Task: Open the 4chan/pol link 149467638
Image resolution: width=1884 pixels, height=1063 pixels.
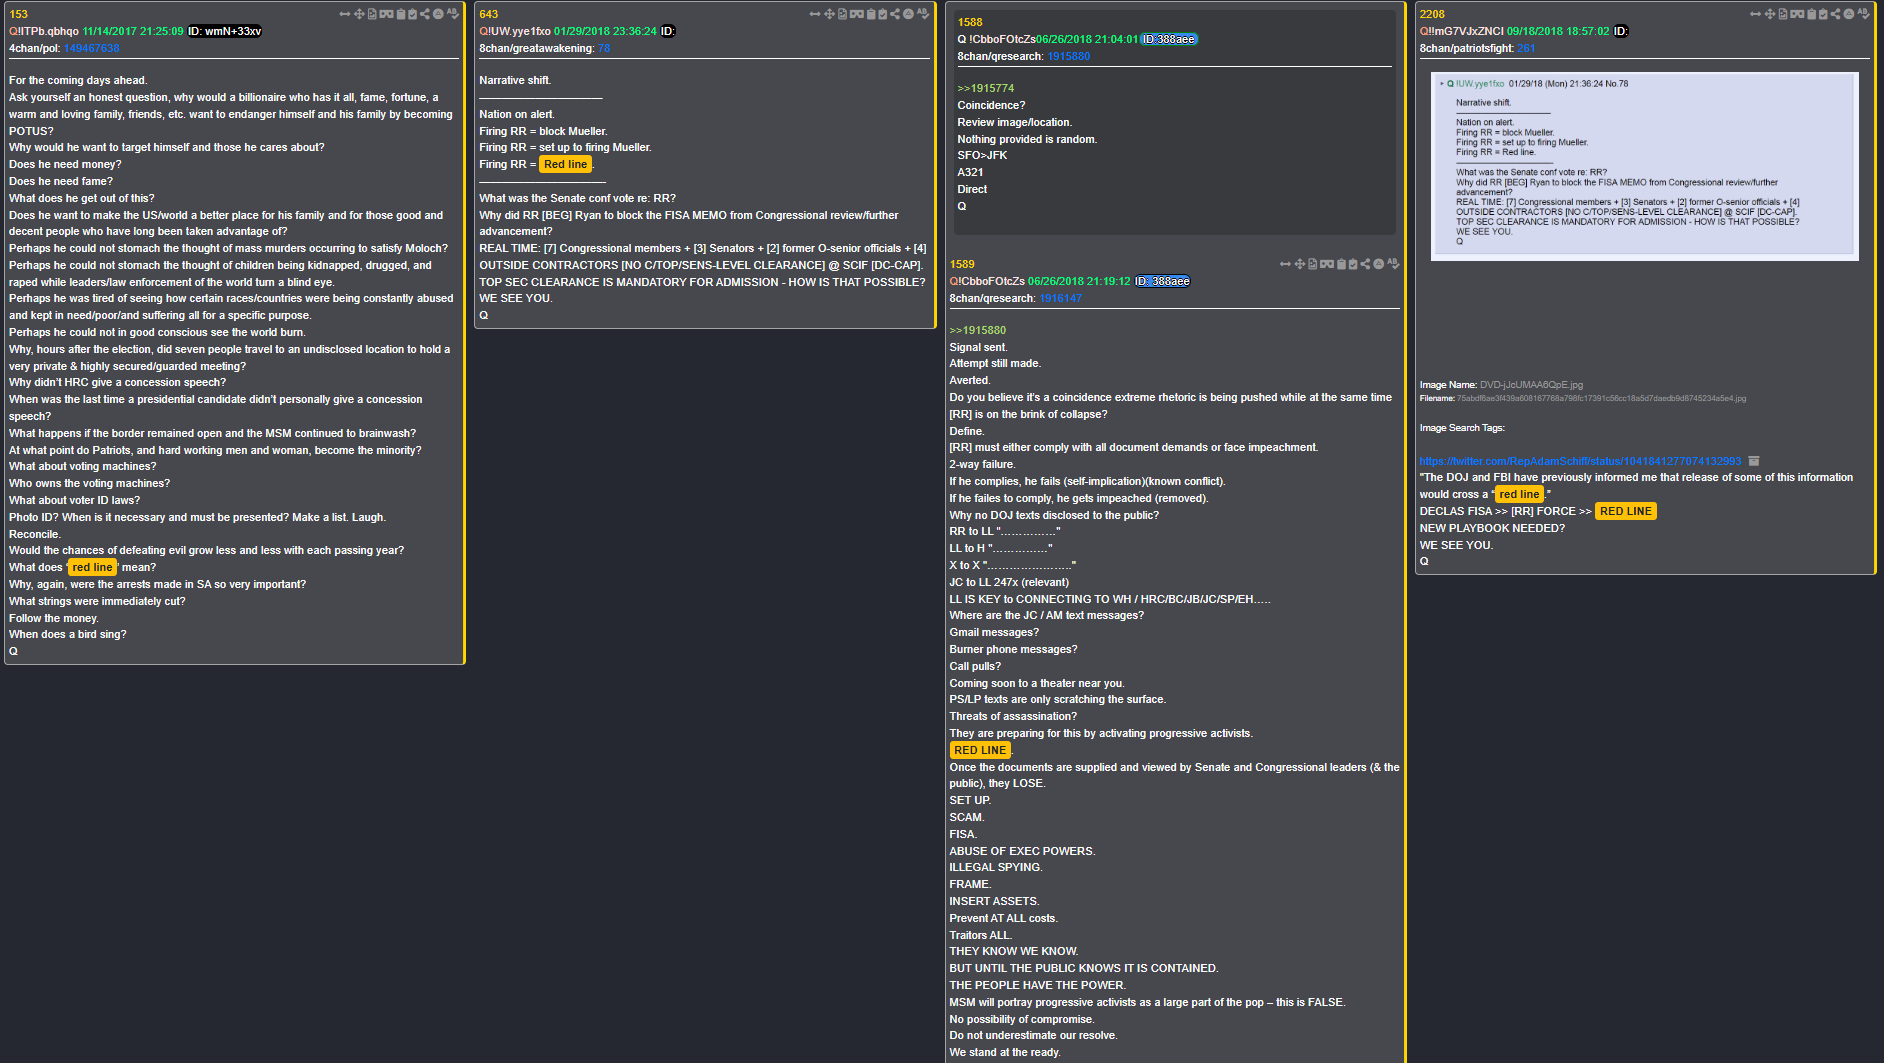Action: coord(91,48)
